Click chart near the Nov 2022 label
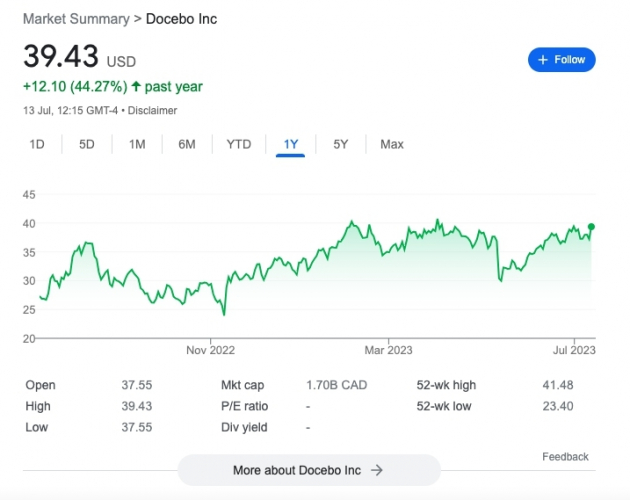This screenshot has width=630, height=500. [210, 300]
